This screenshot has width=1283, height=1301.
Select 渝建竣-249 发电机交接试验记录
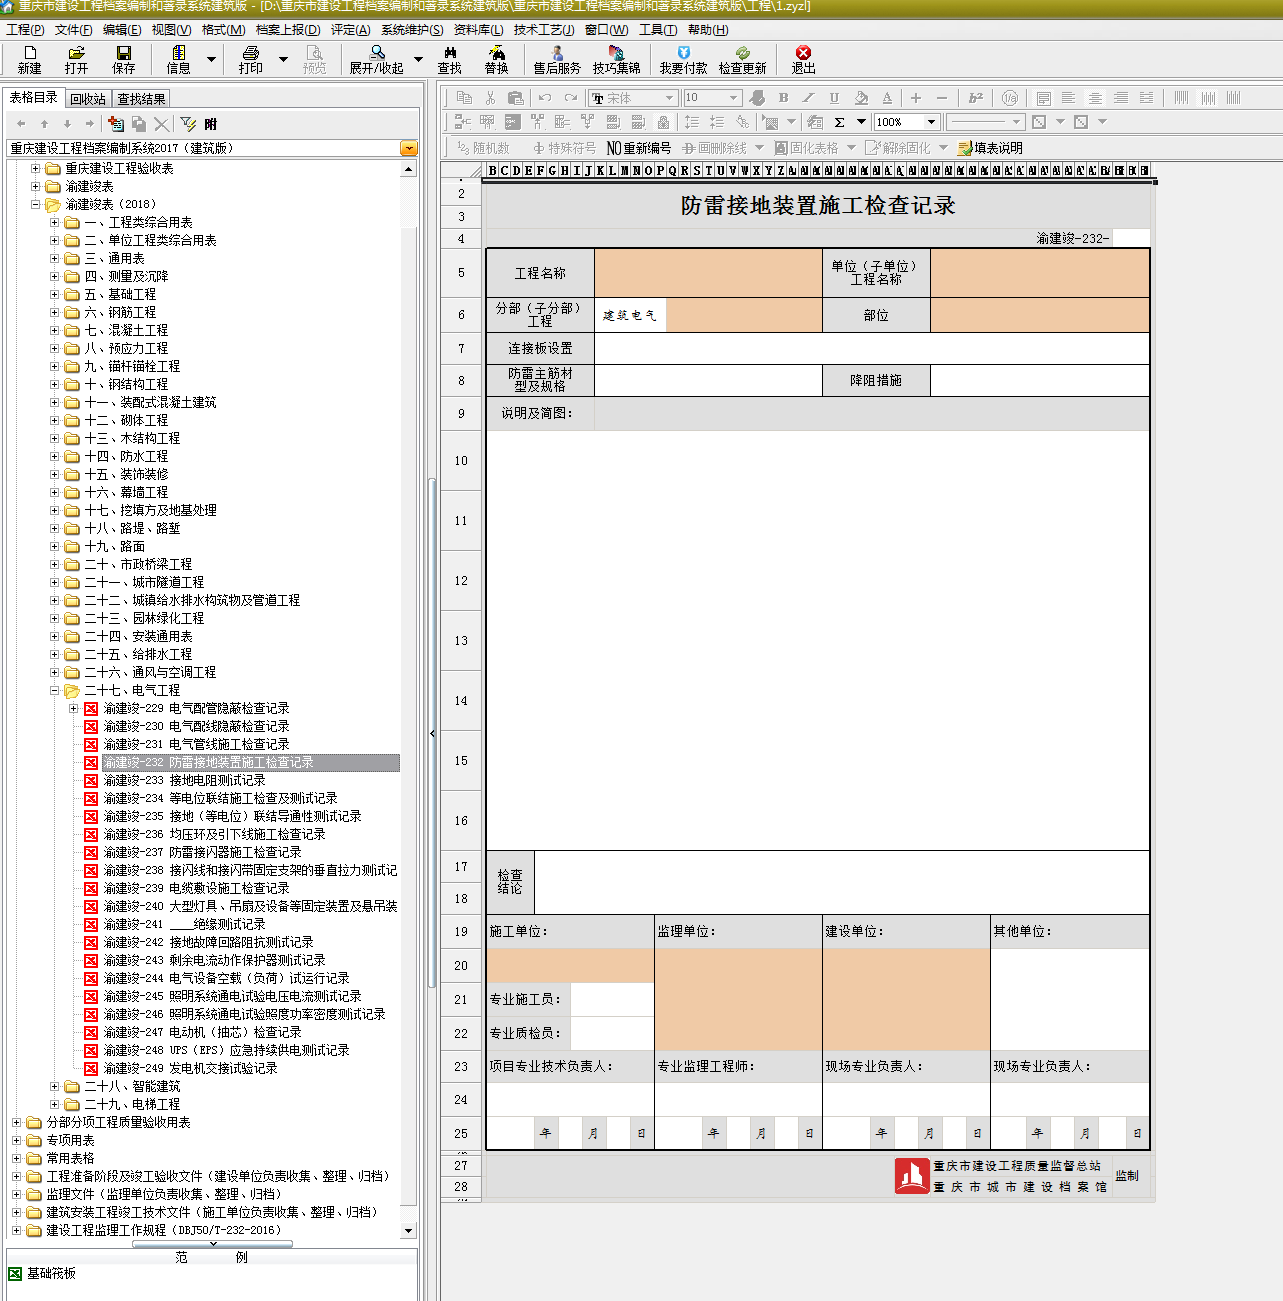pos(190,1069)
